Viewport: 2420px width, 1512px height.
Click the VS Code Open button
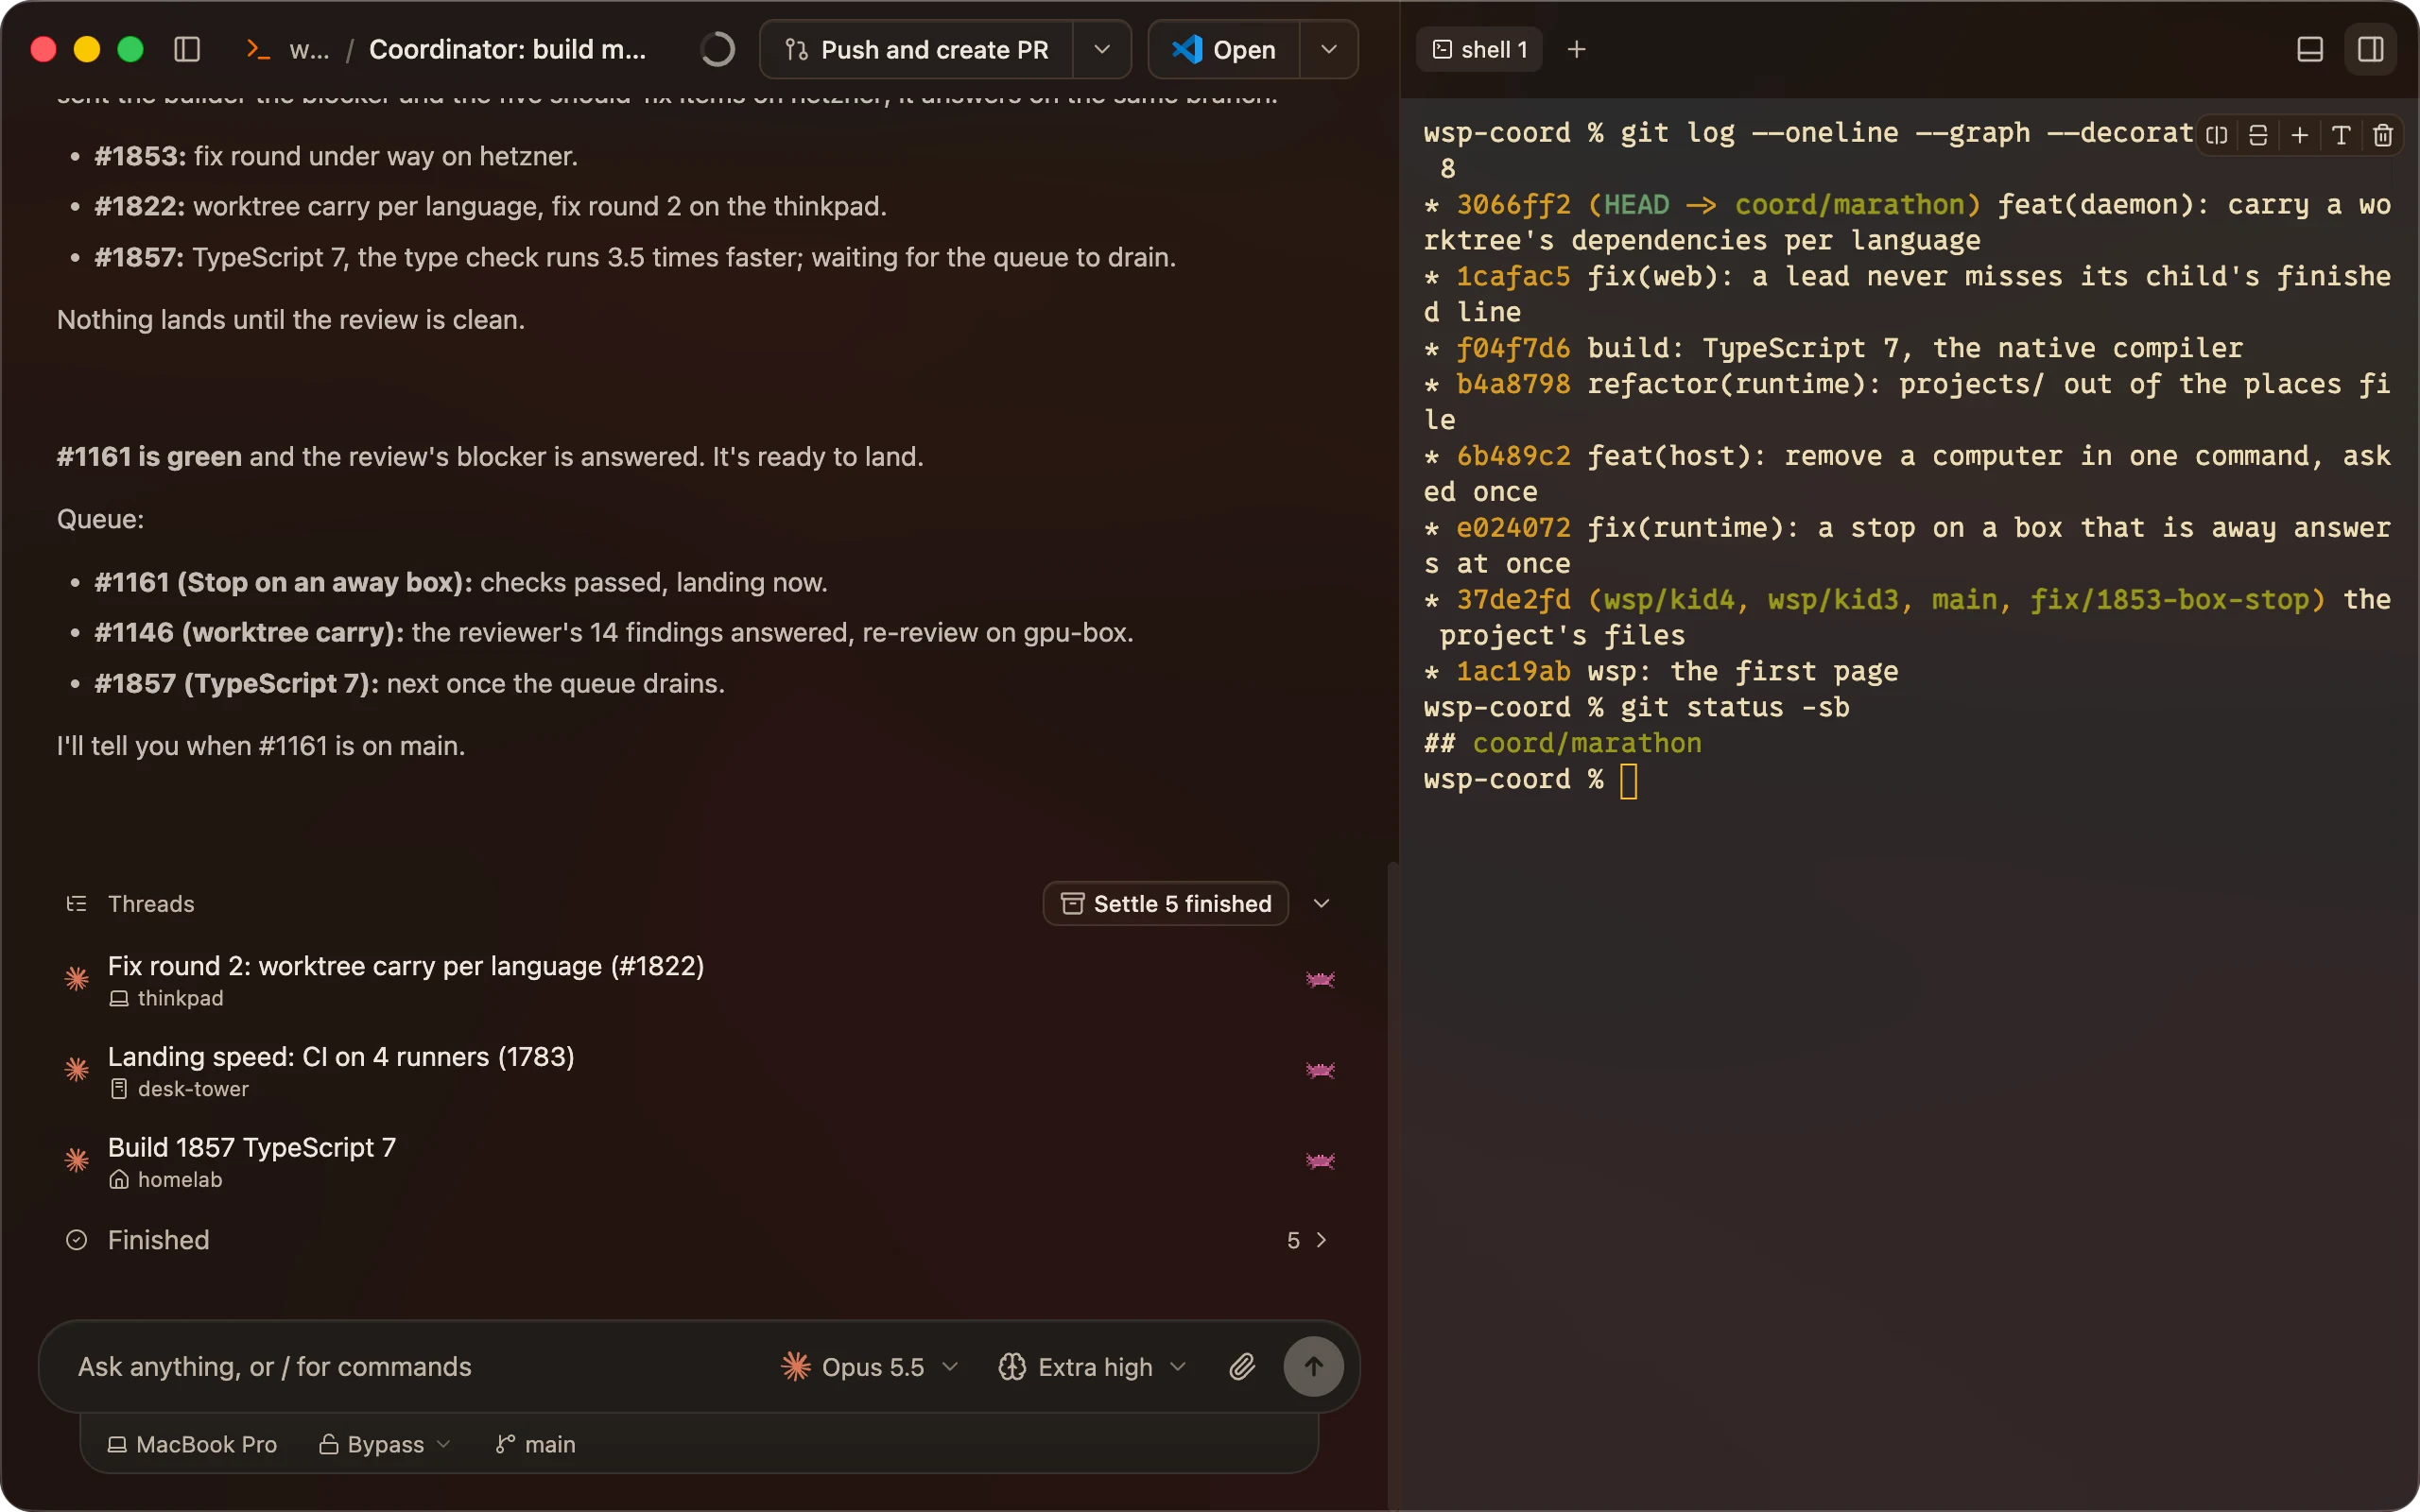point(1224,49)
